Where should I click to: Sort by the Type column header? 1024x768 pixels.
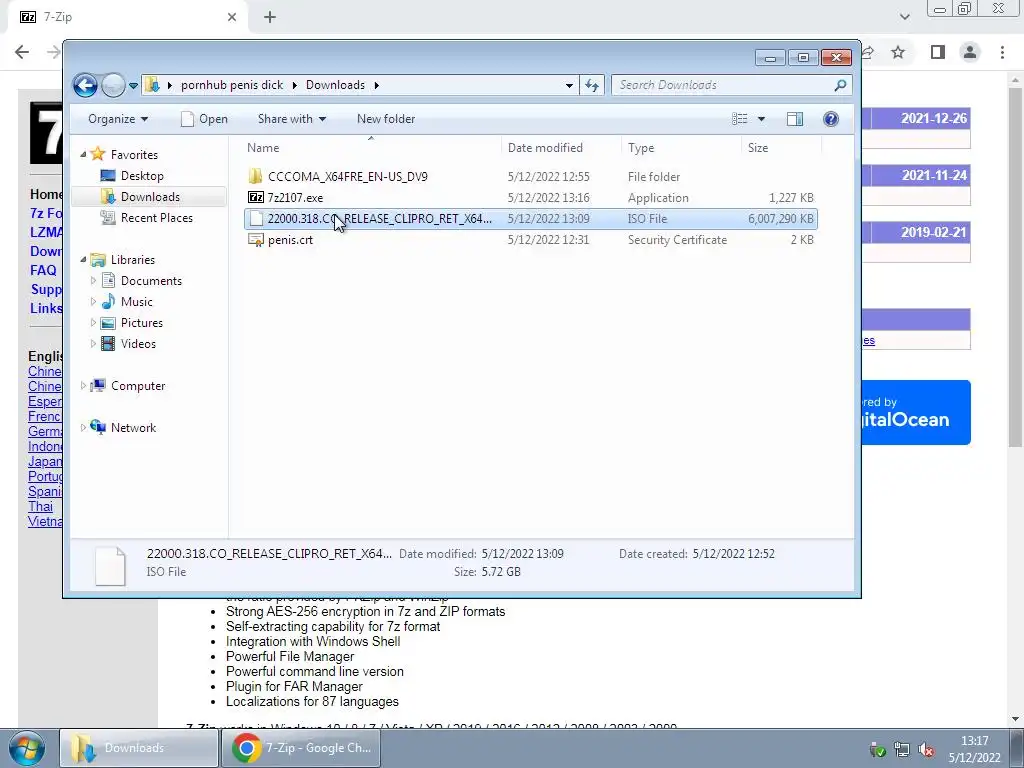coord(680,148)
